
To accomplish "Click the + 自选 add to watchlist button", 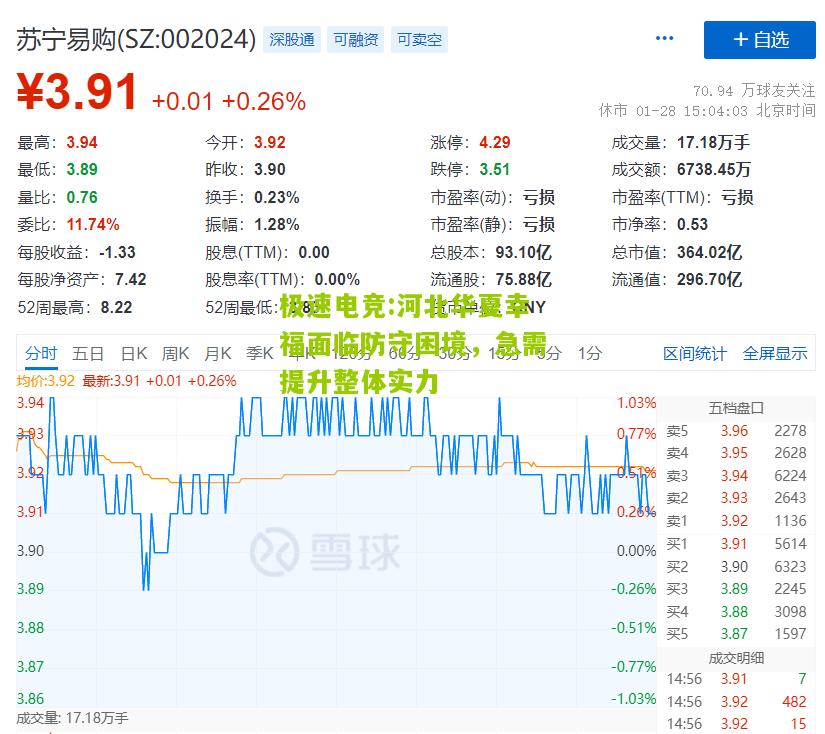I will click(759, 39).
